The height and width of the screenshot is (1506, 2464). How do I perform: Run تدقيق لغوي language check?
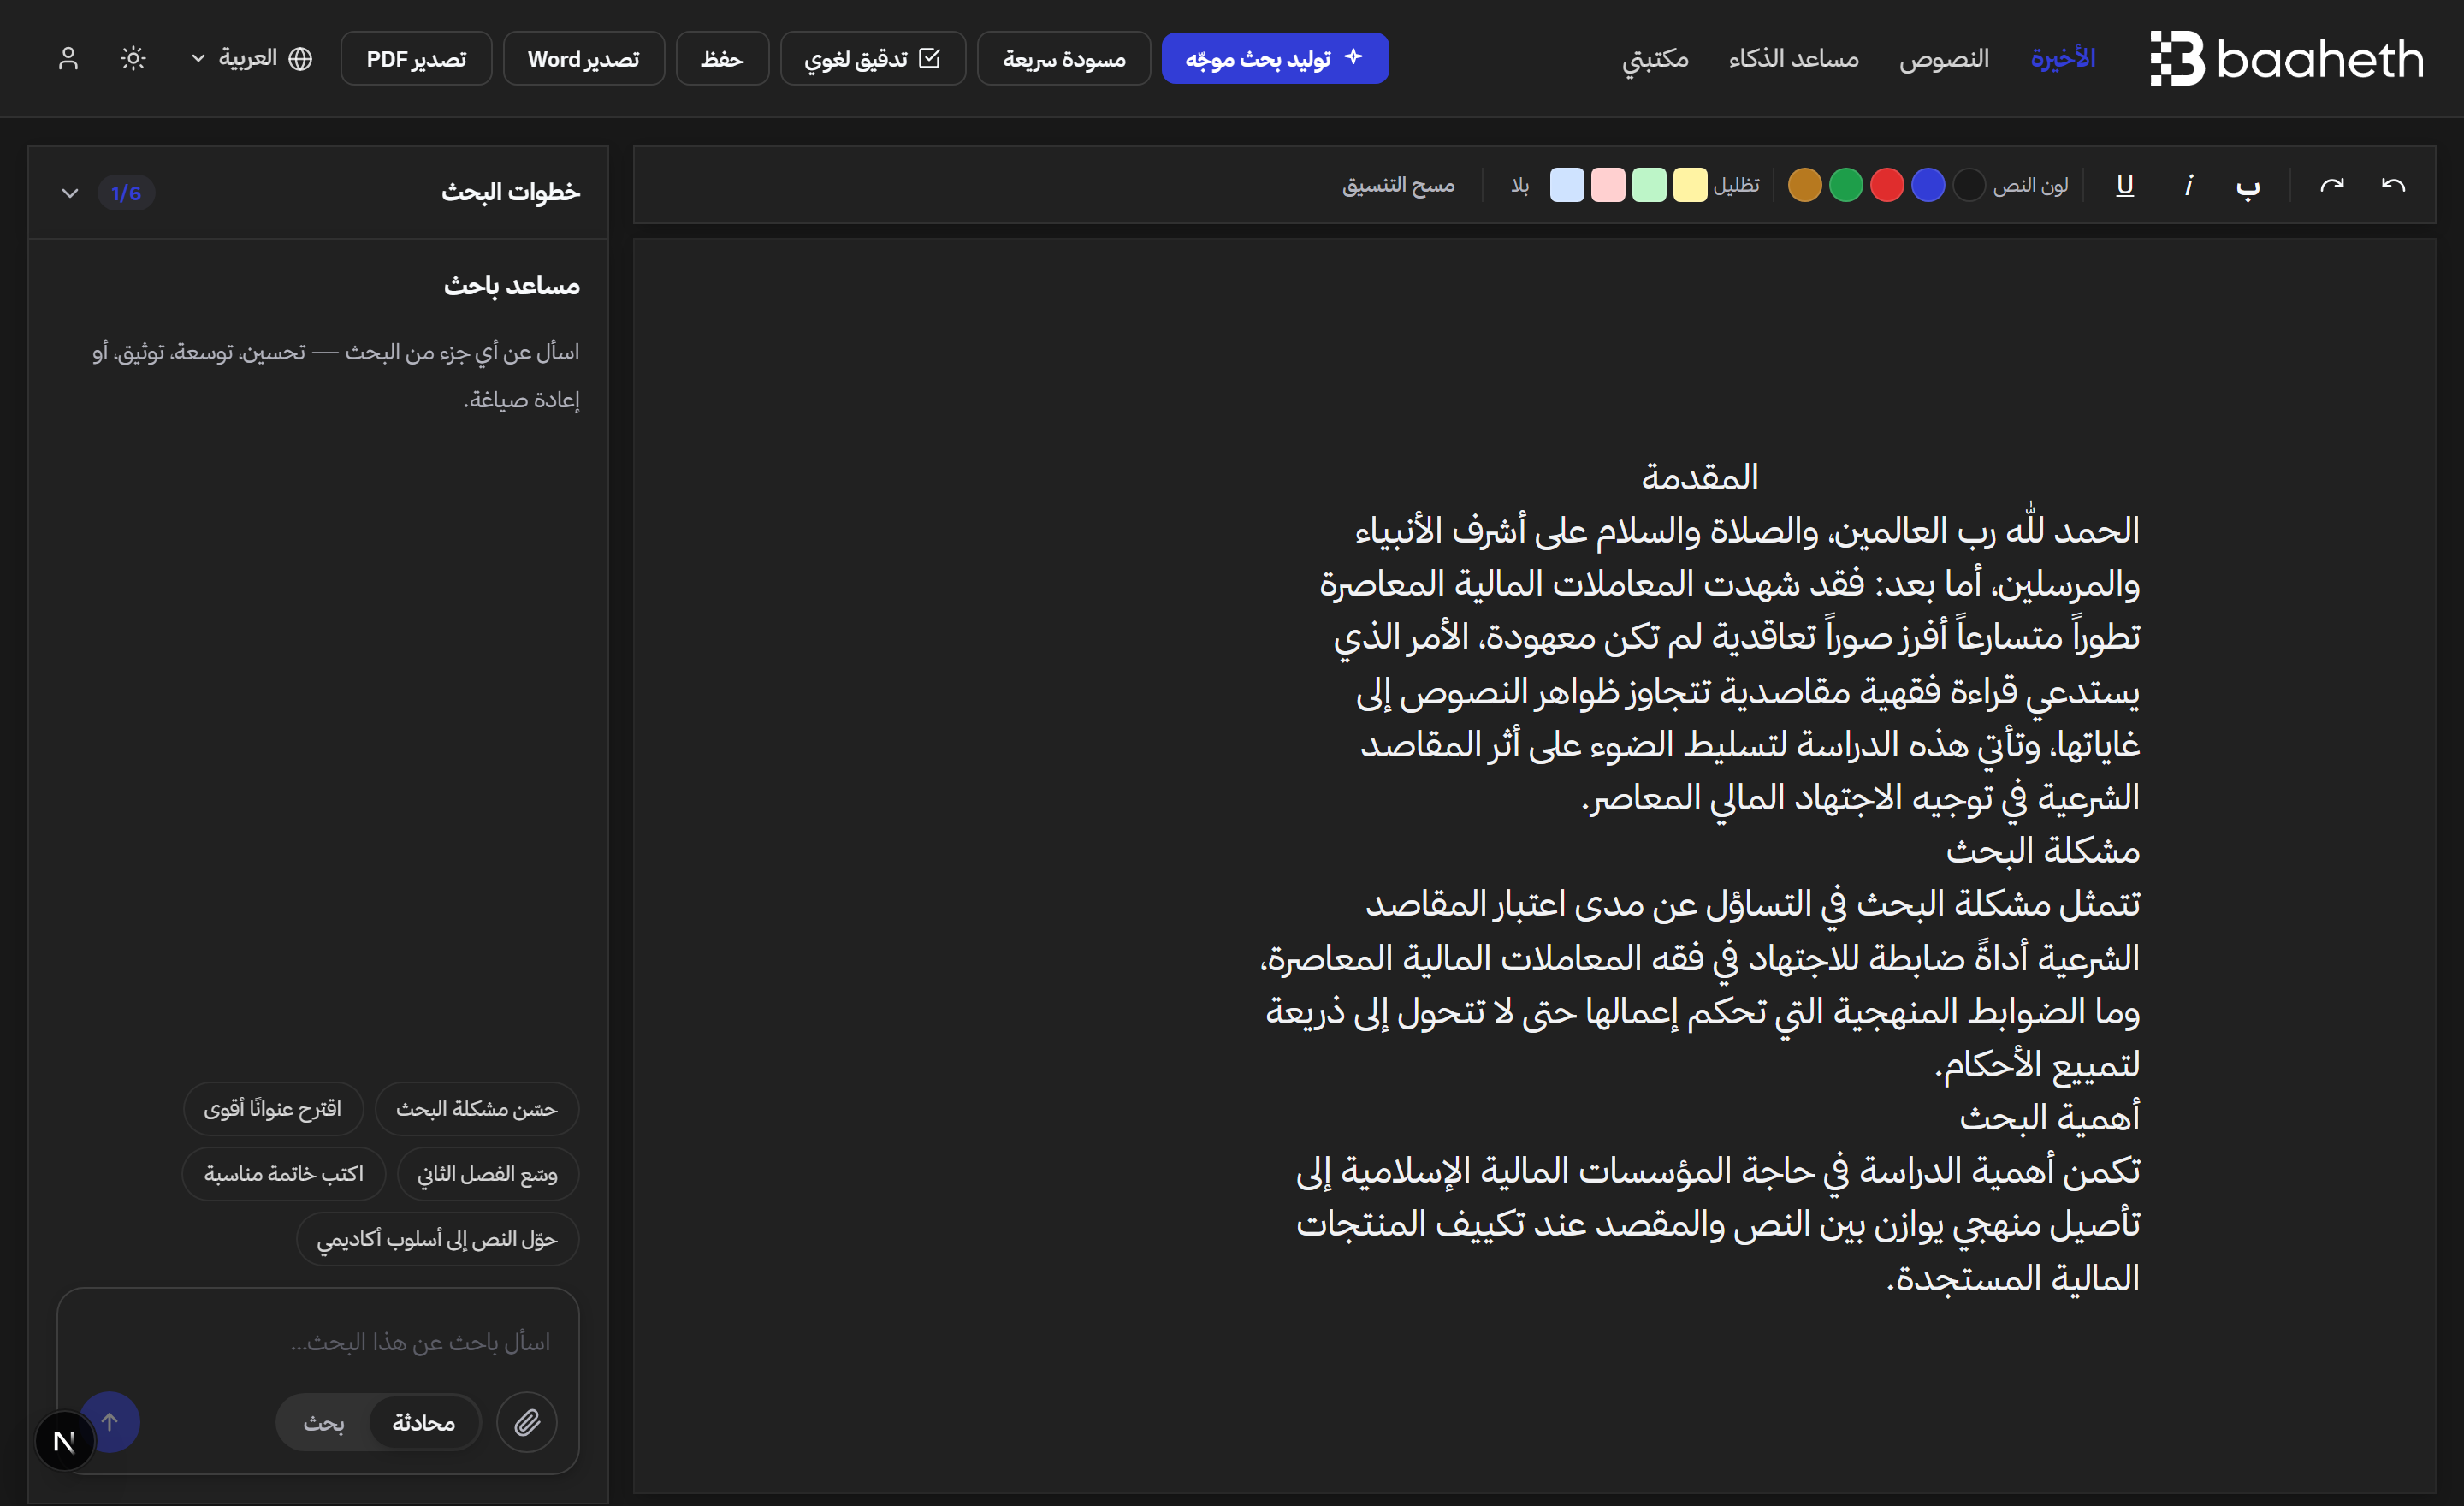click(873, 58)
